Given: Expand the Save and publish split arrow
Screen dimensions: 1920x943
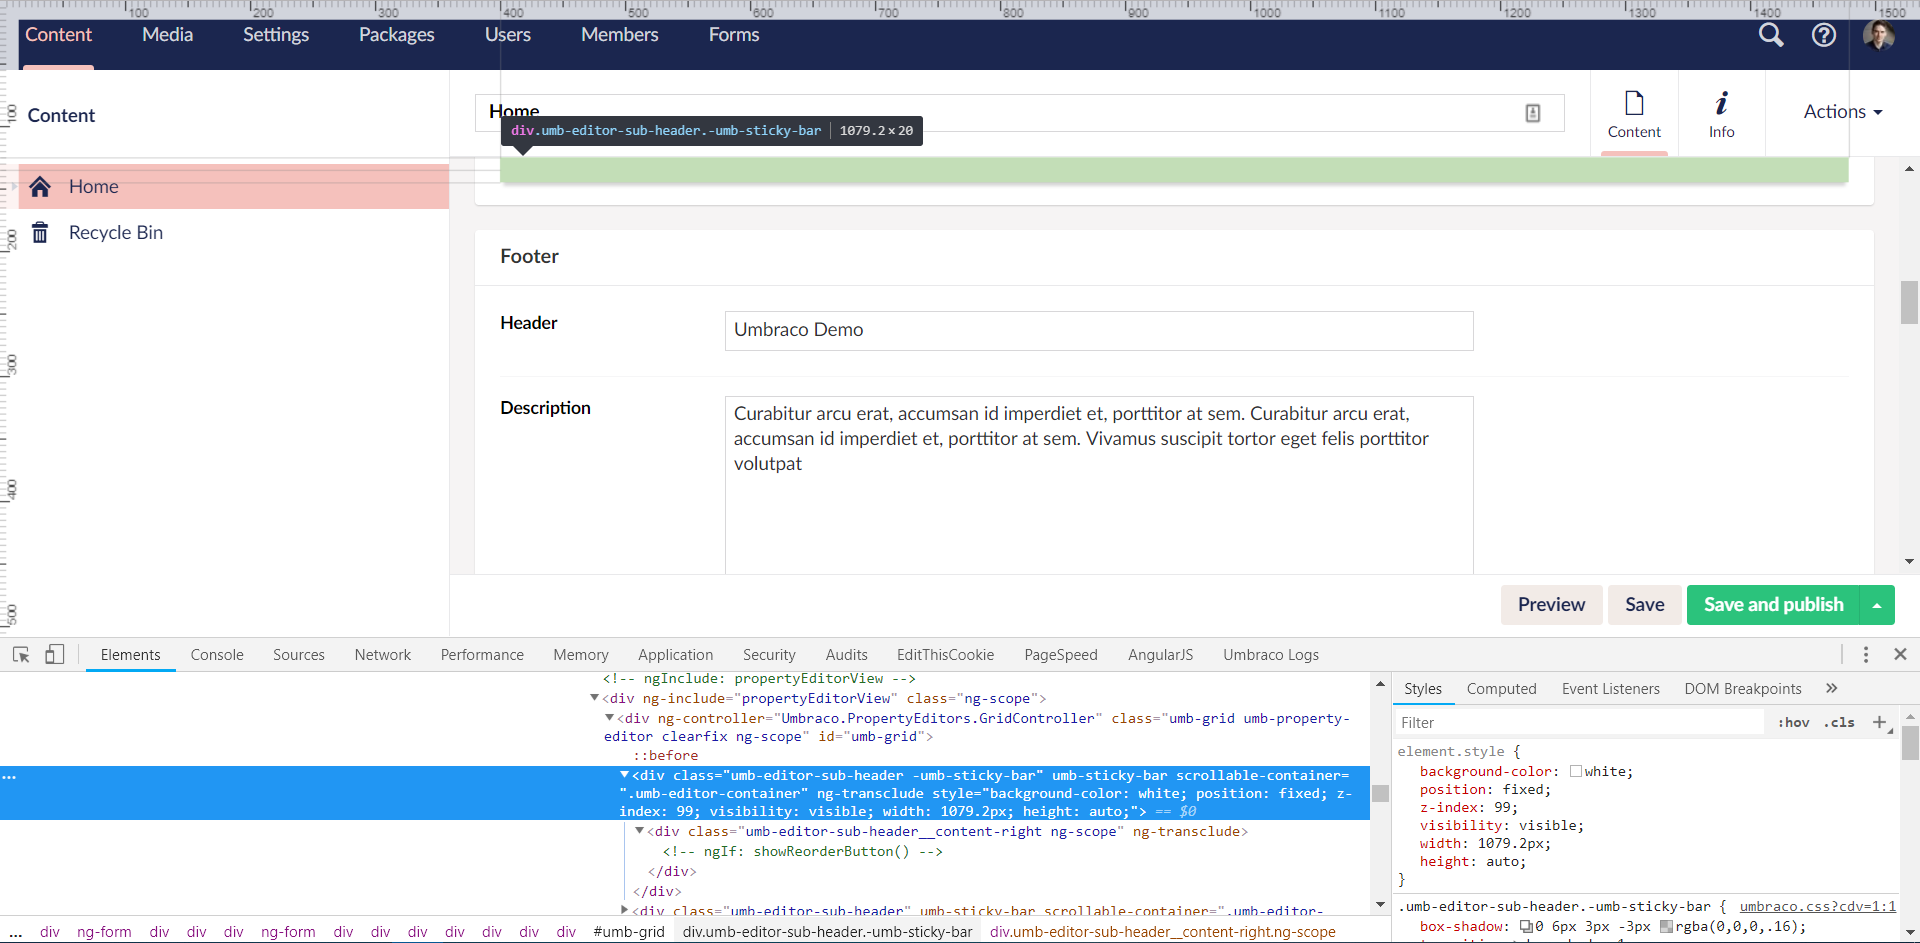Looking at the screenshot, I should [1875, 605].
